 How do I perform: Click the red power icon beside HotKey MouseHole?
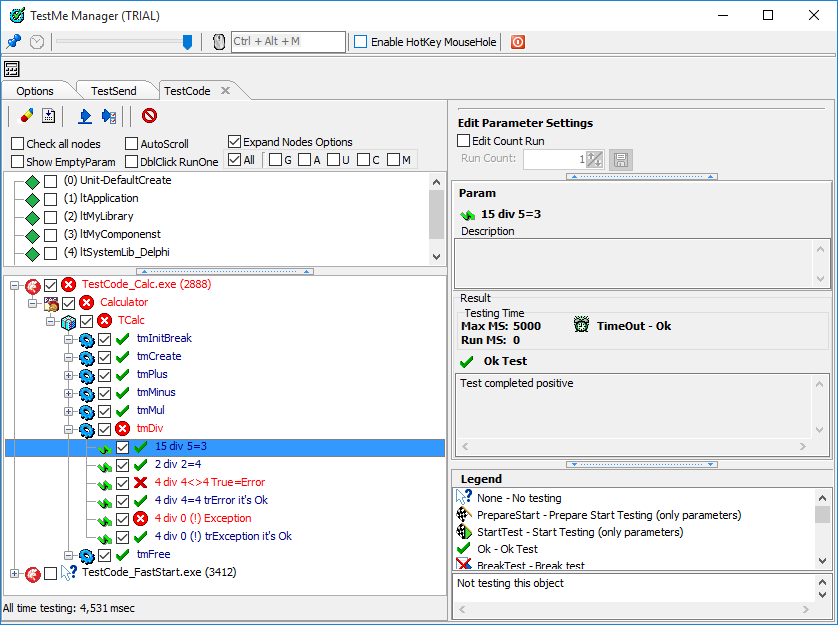click(x=518, y=42)
